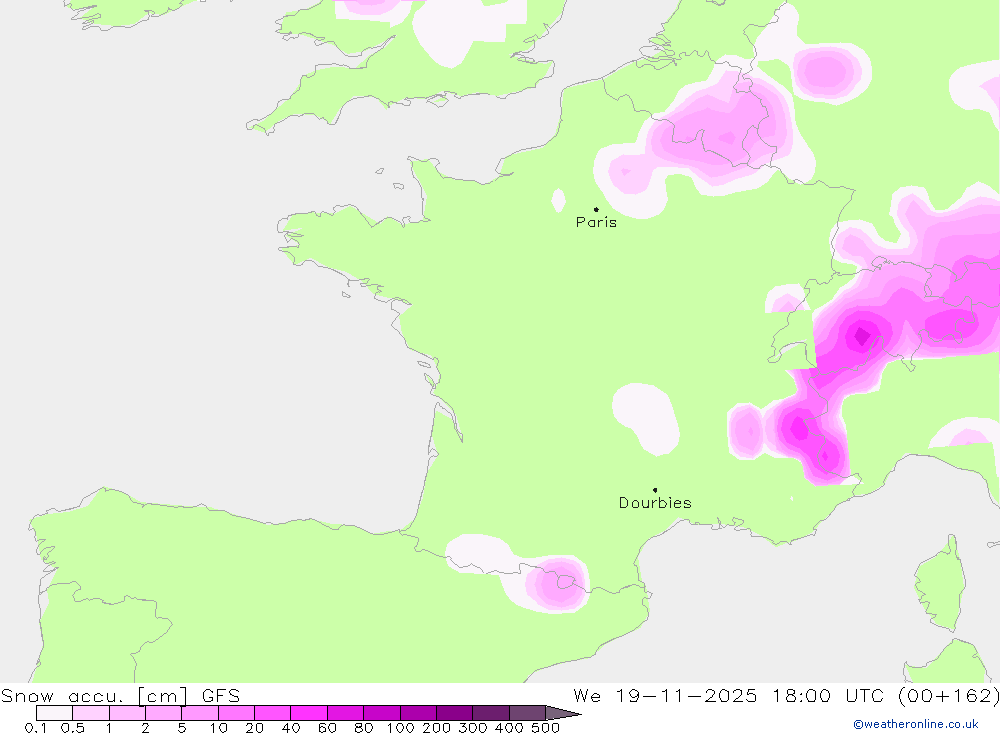The height and width of the screenshot is (733, 1000).
Task: Click the '200' legend scale value
Action: (436, 728)
